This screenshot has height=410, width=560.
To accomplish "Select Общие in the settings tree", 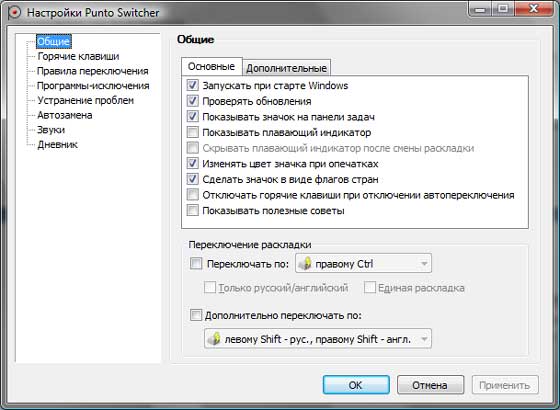I will [x=54, y=41].
